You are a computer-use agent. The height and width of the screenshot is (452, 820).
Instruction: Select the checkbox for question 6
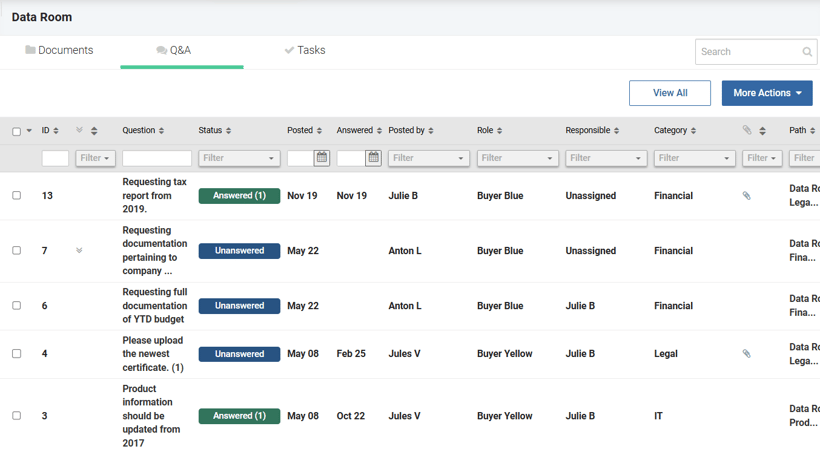[x=16, y=306]
